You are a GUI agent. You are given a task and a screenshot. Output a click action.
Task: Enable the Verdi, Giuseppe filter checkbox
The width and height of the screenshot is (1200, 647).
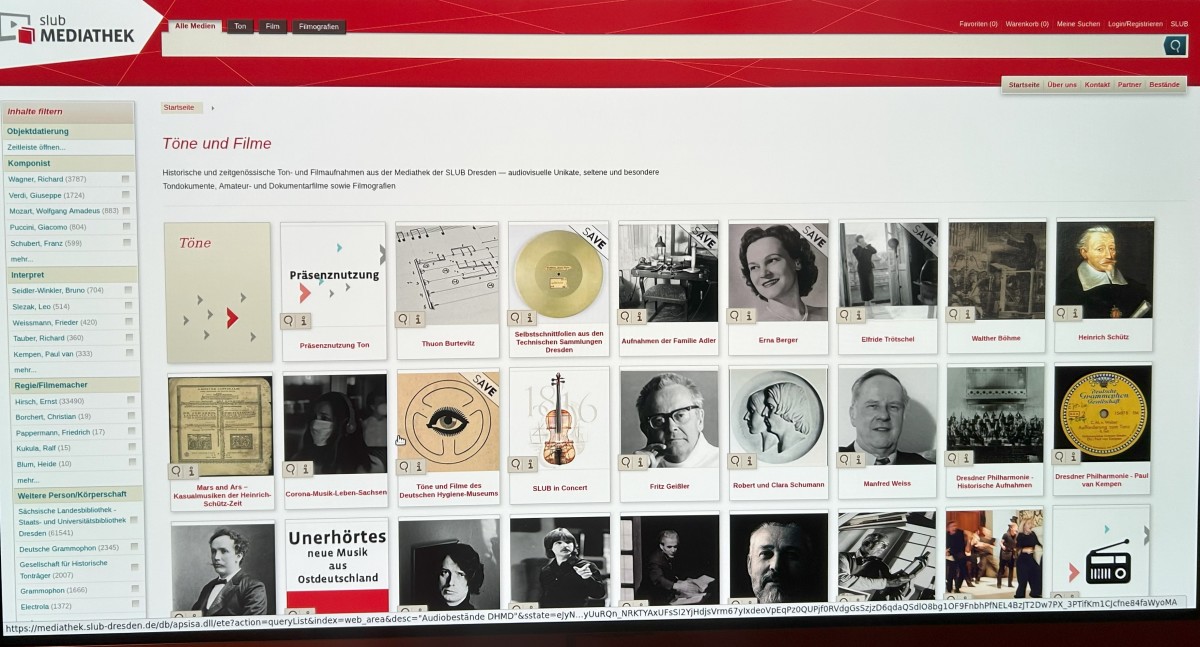[126, 195]
